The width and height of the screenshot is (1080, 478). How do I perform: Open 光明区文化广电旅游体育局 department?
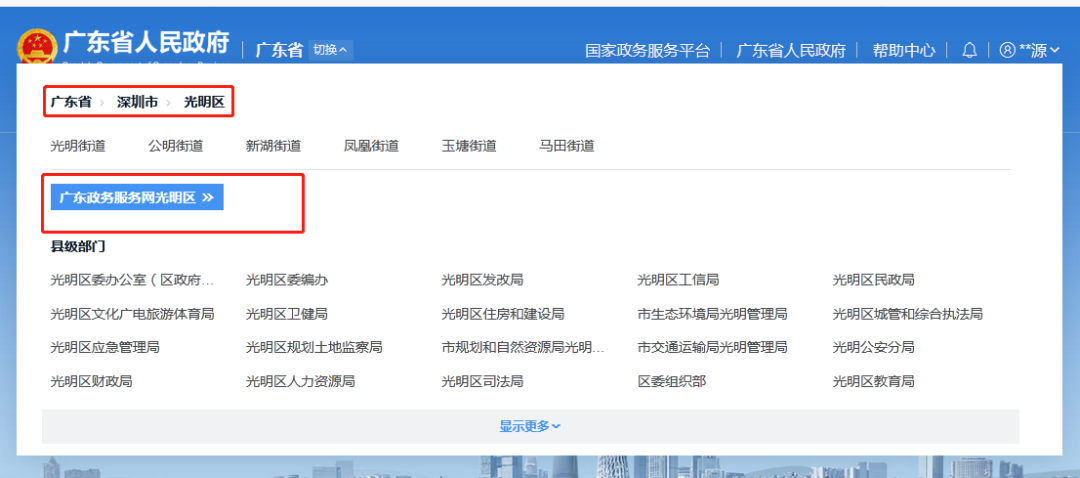132,314
